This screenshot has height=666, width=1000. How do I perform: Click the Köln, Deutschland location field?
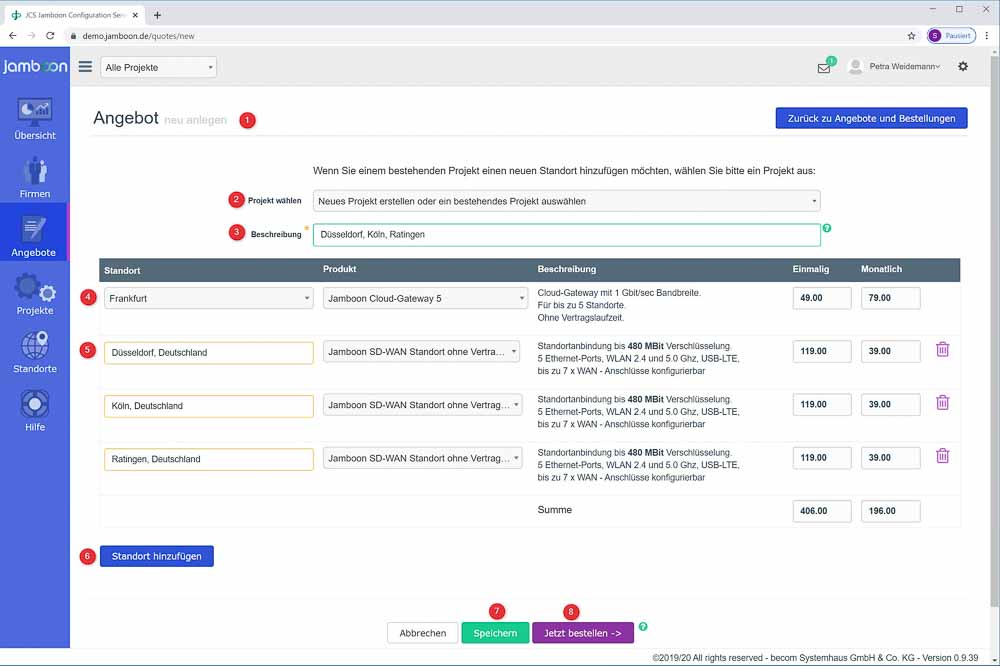209,406
